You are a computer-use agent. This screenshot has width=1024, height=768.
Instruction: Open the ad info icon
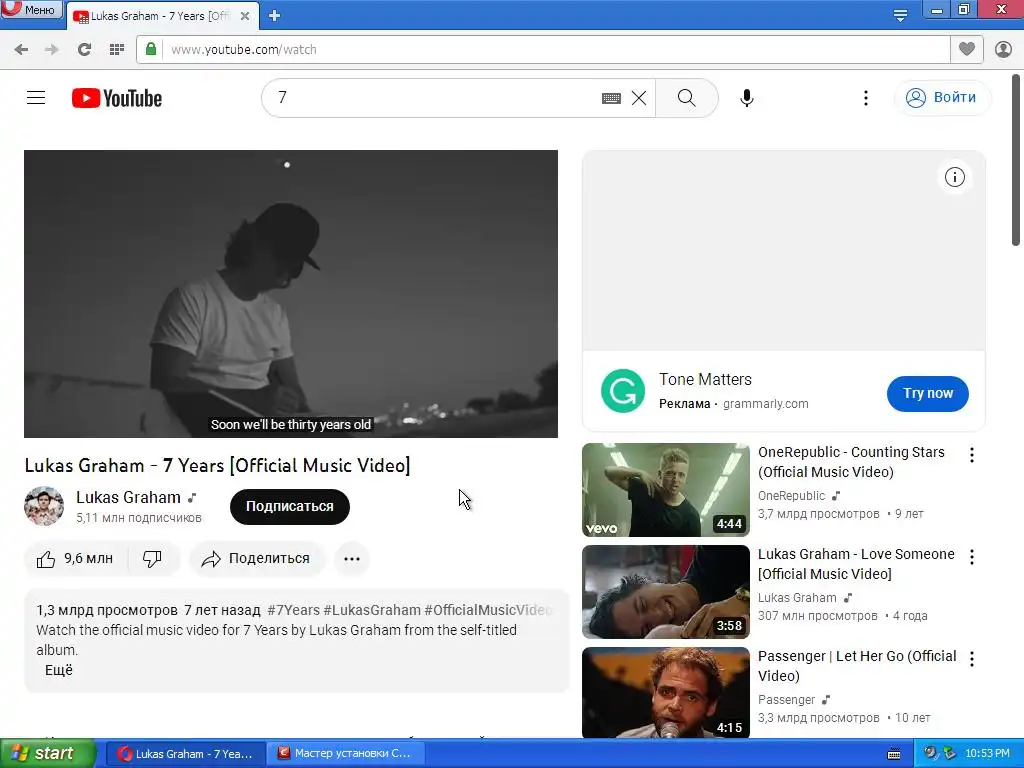click(955, 177)
